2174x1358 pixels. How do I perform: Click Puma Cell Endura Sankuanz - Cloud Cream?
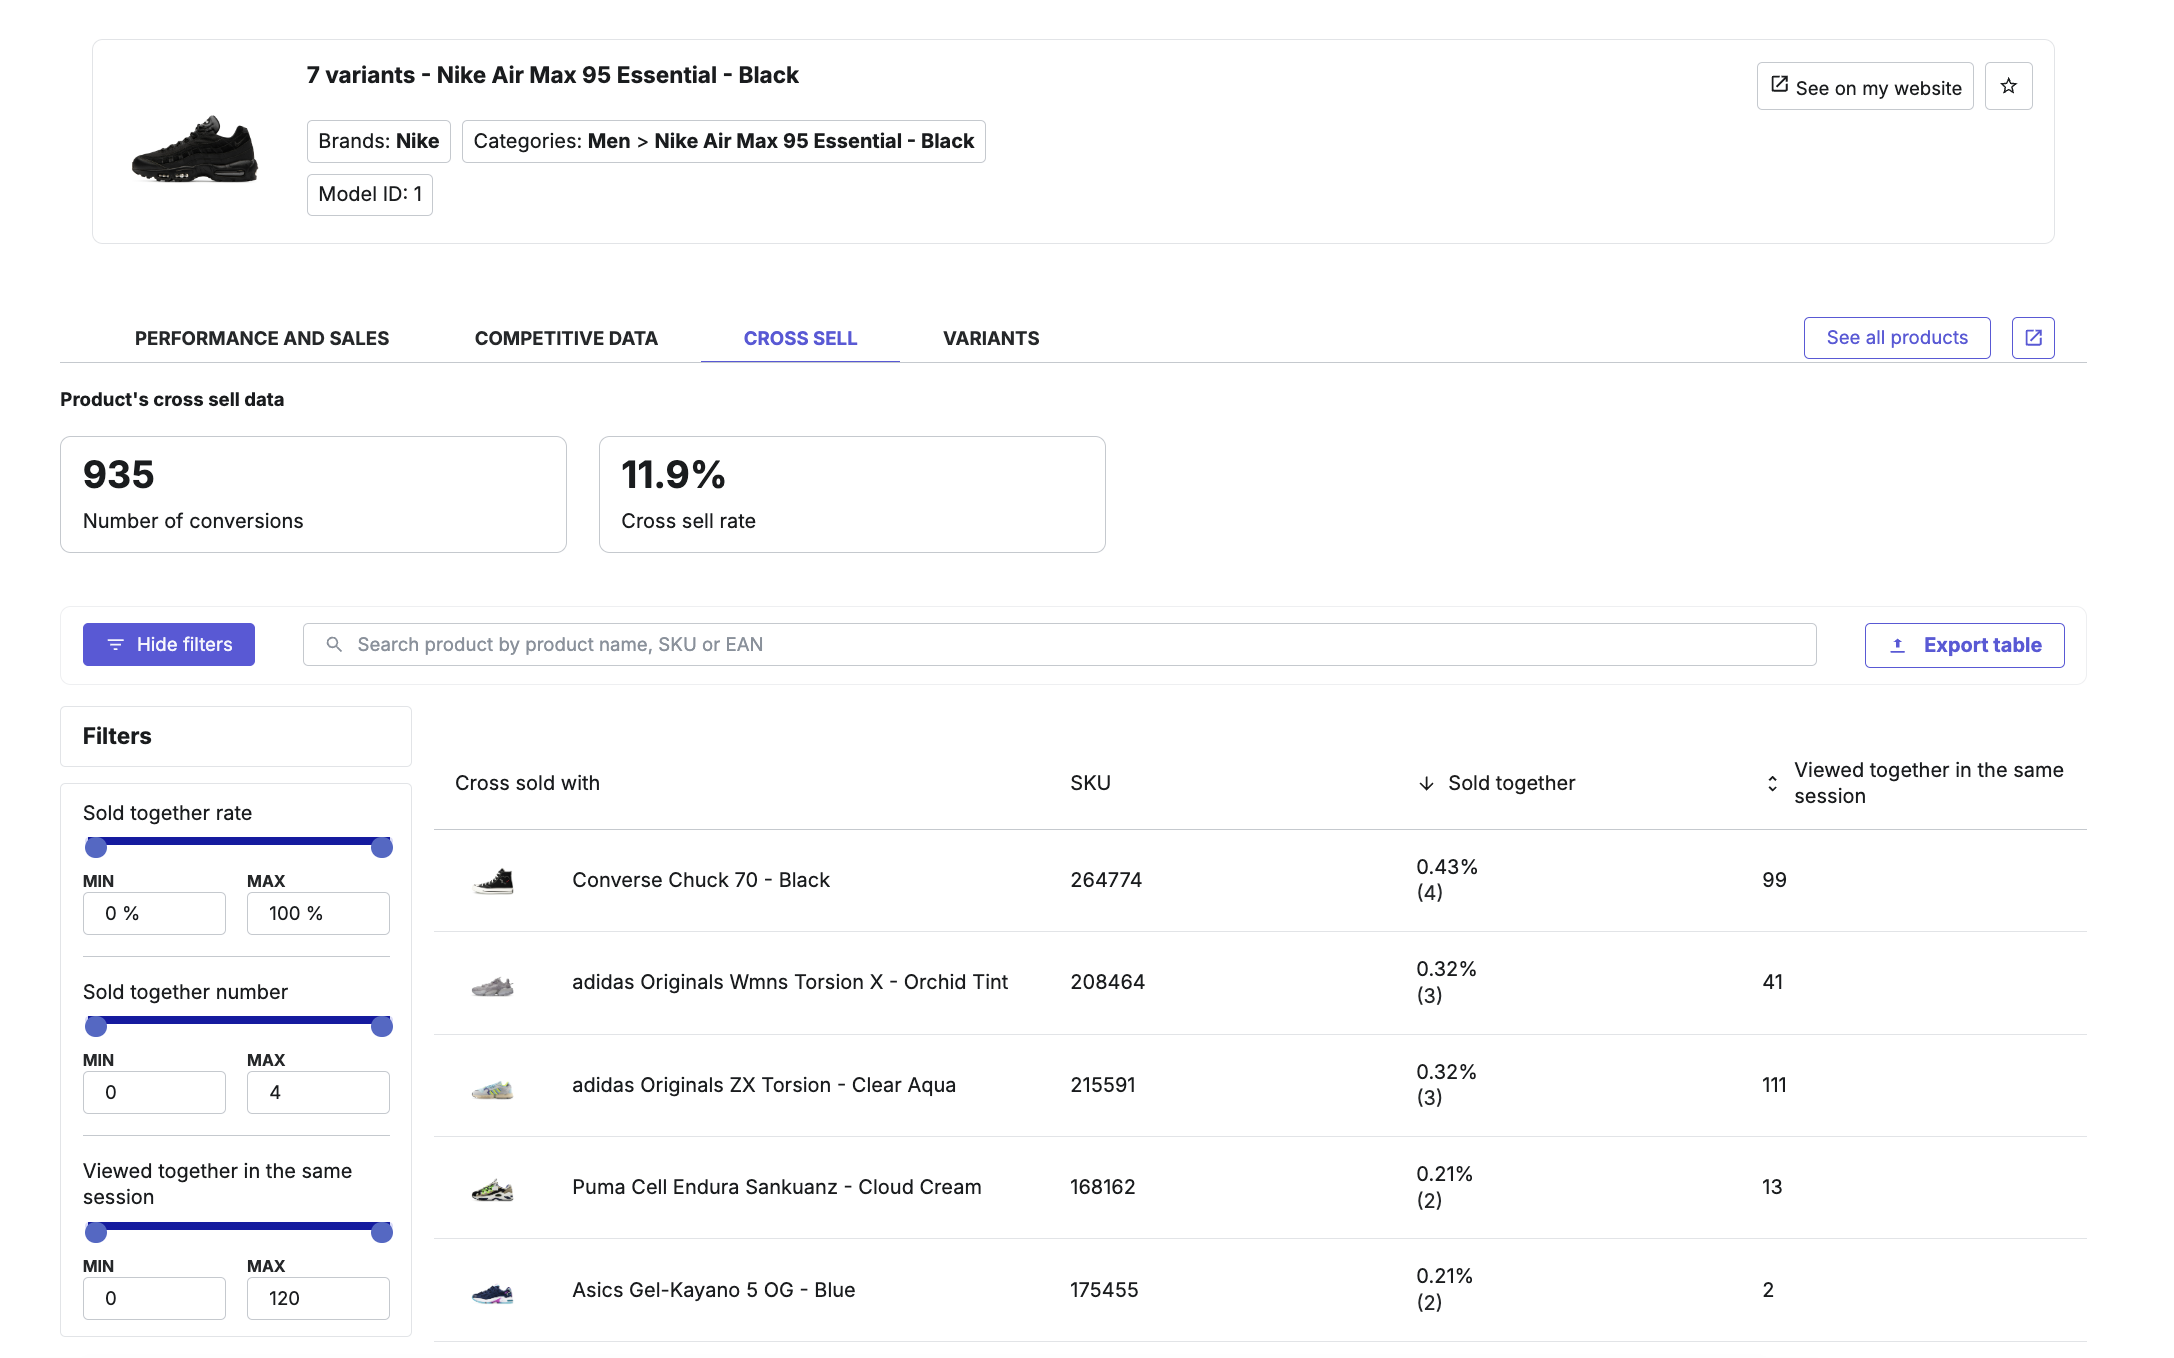coord(777,1187)
